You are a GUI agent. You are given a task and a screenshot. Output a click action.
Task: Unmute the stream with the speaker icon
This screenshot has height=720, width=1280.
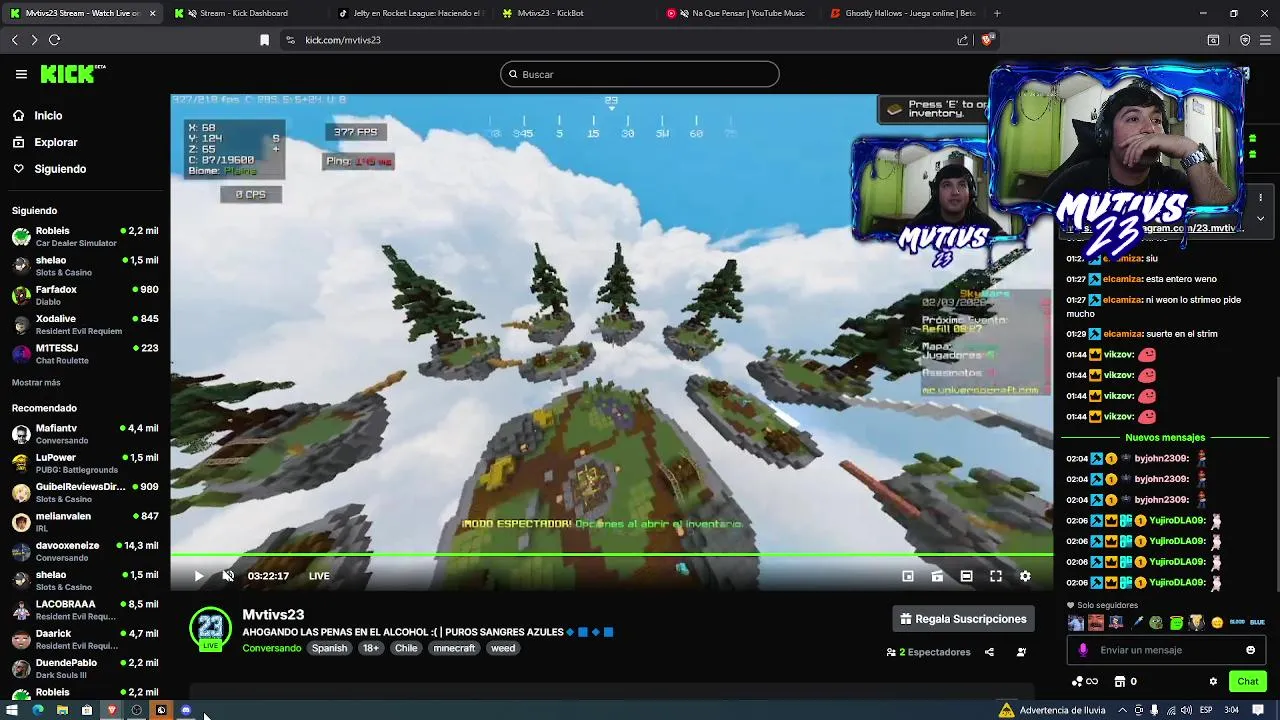228,576
